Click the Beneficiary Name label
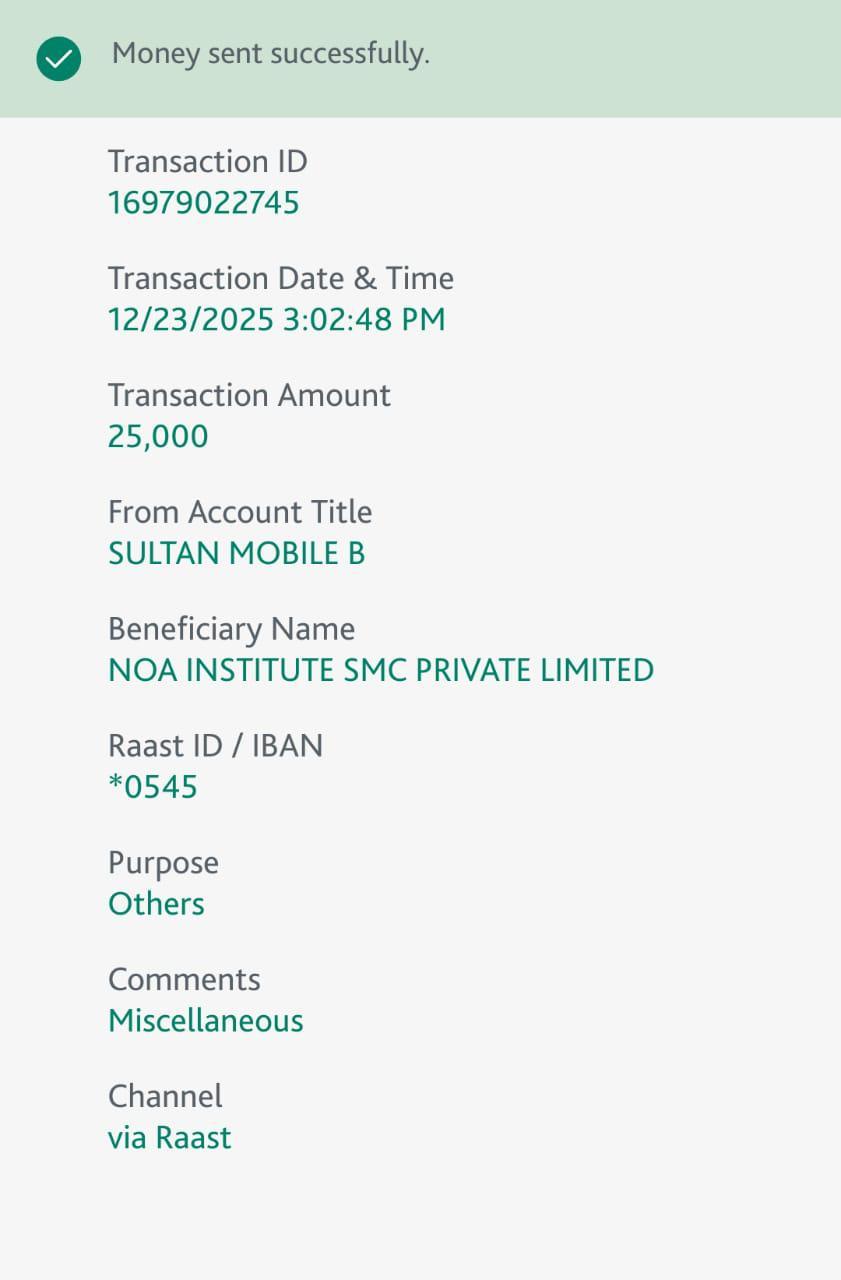Screen dimensions: 841x1280 (231, 629)
